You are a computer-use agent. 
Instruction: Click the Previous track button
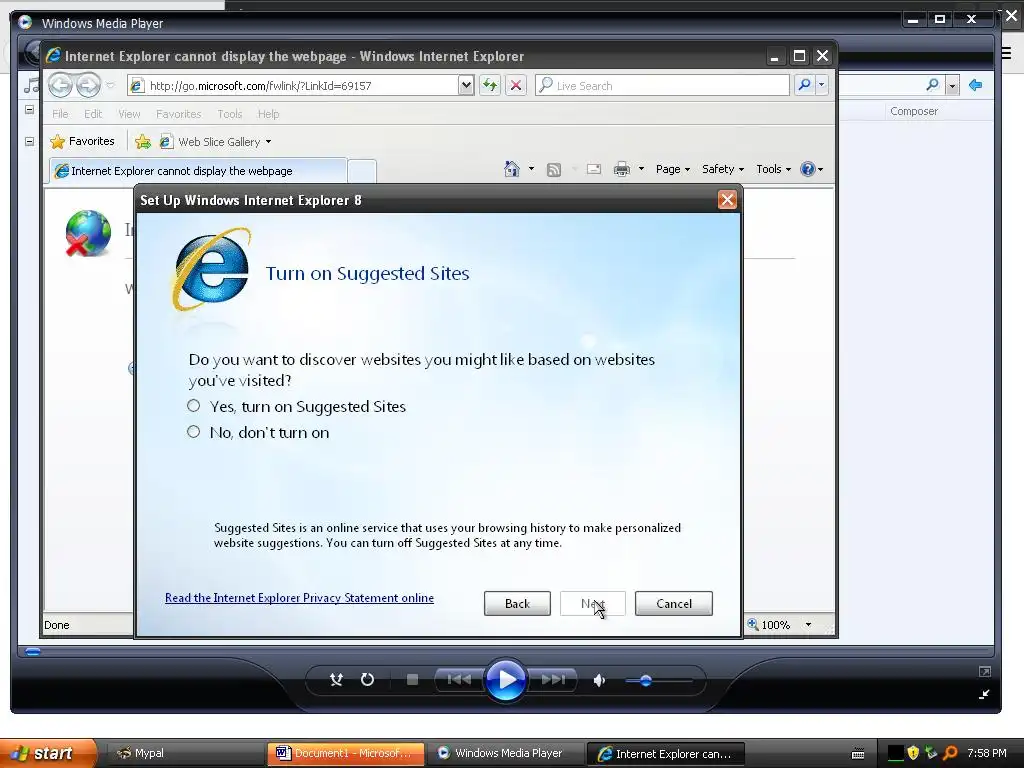tap(459, 680)
